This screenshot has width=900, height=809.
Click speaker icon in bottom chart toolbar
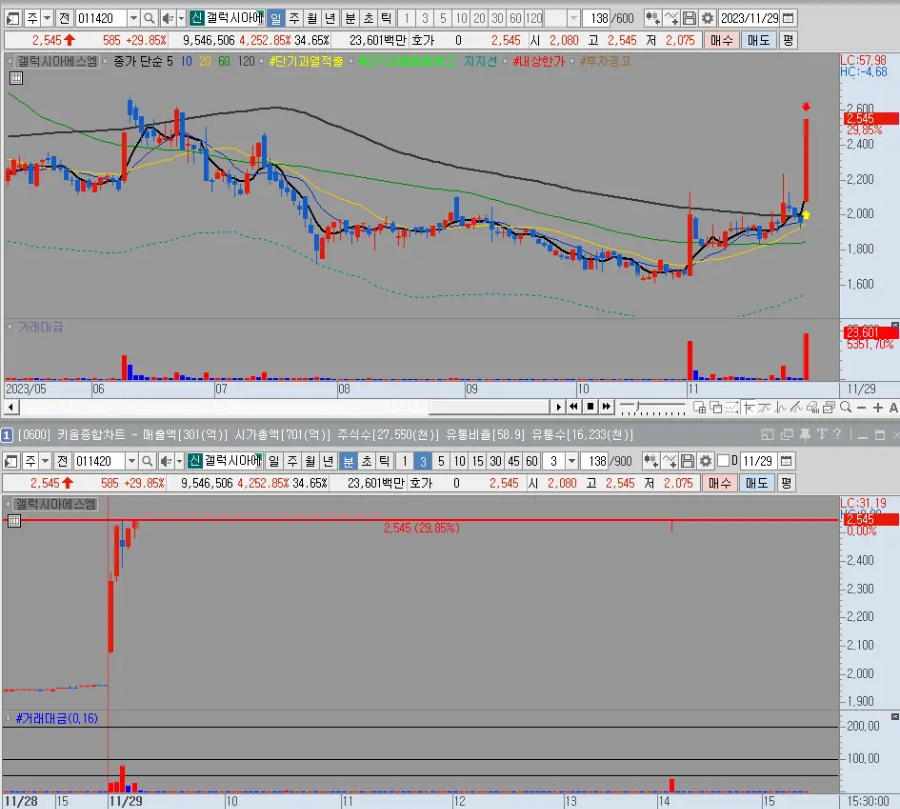[x=165, y=461]
